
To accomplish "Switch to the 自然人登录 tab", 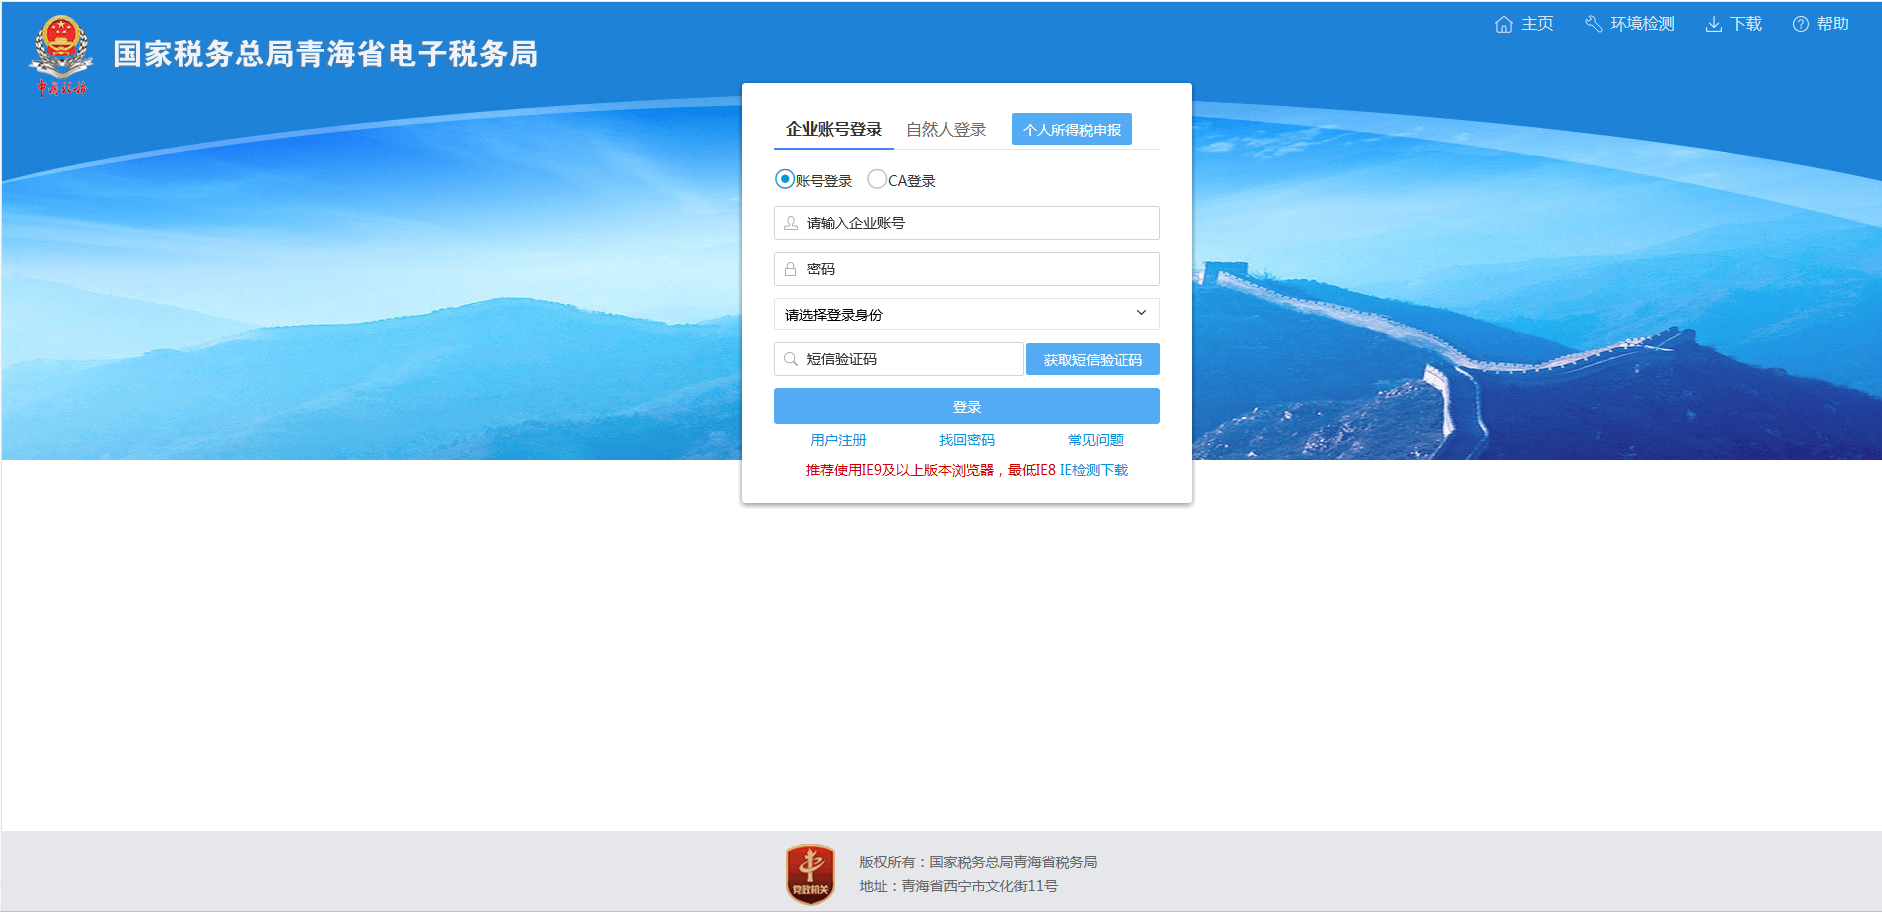I will tap(945, 128).
